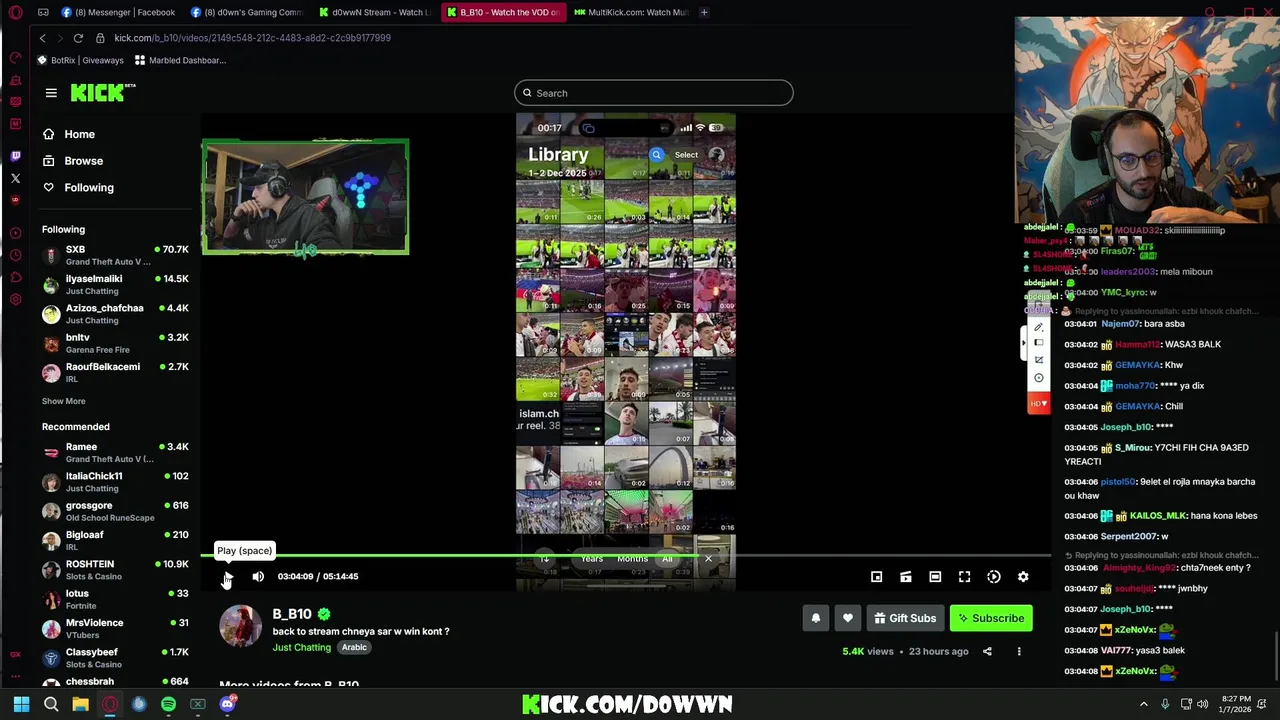Open the playback speed control icon
The height and width of the screenshot is (720, 1280).
[x=993, y=576]
